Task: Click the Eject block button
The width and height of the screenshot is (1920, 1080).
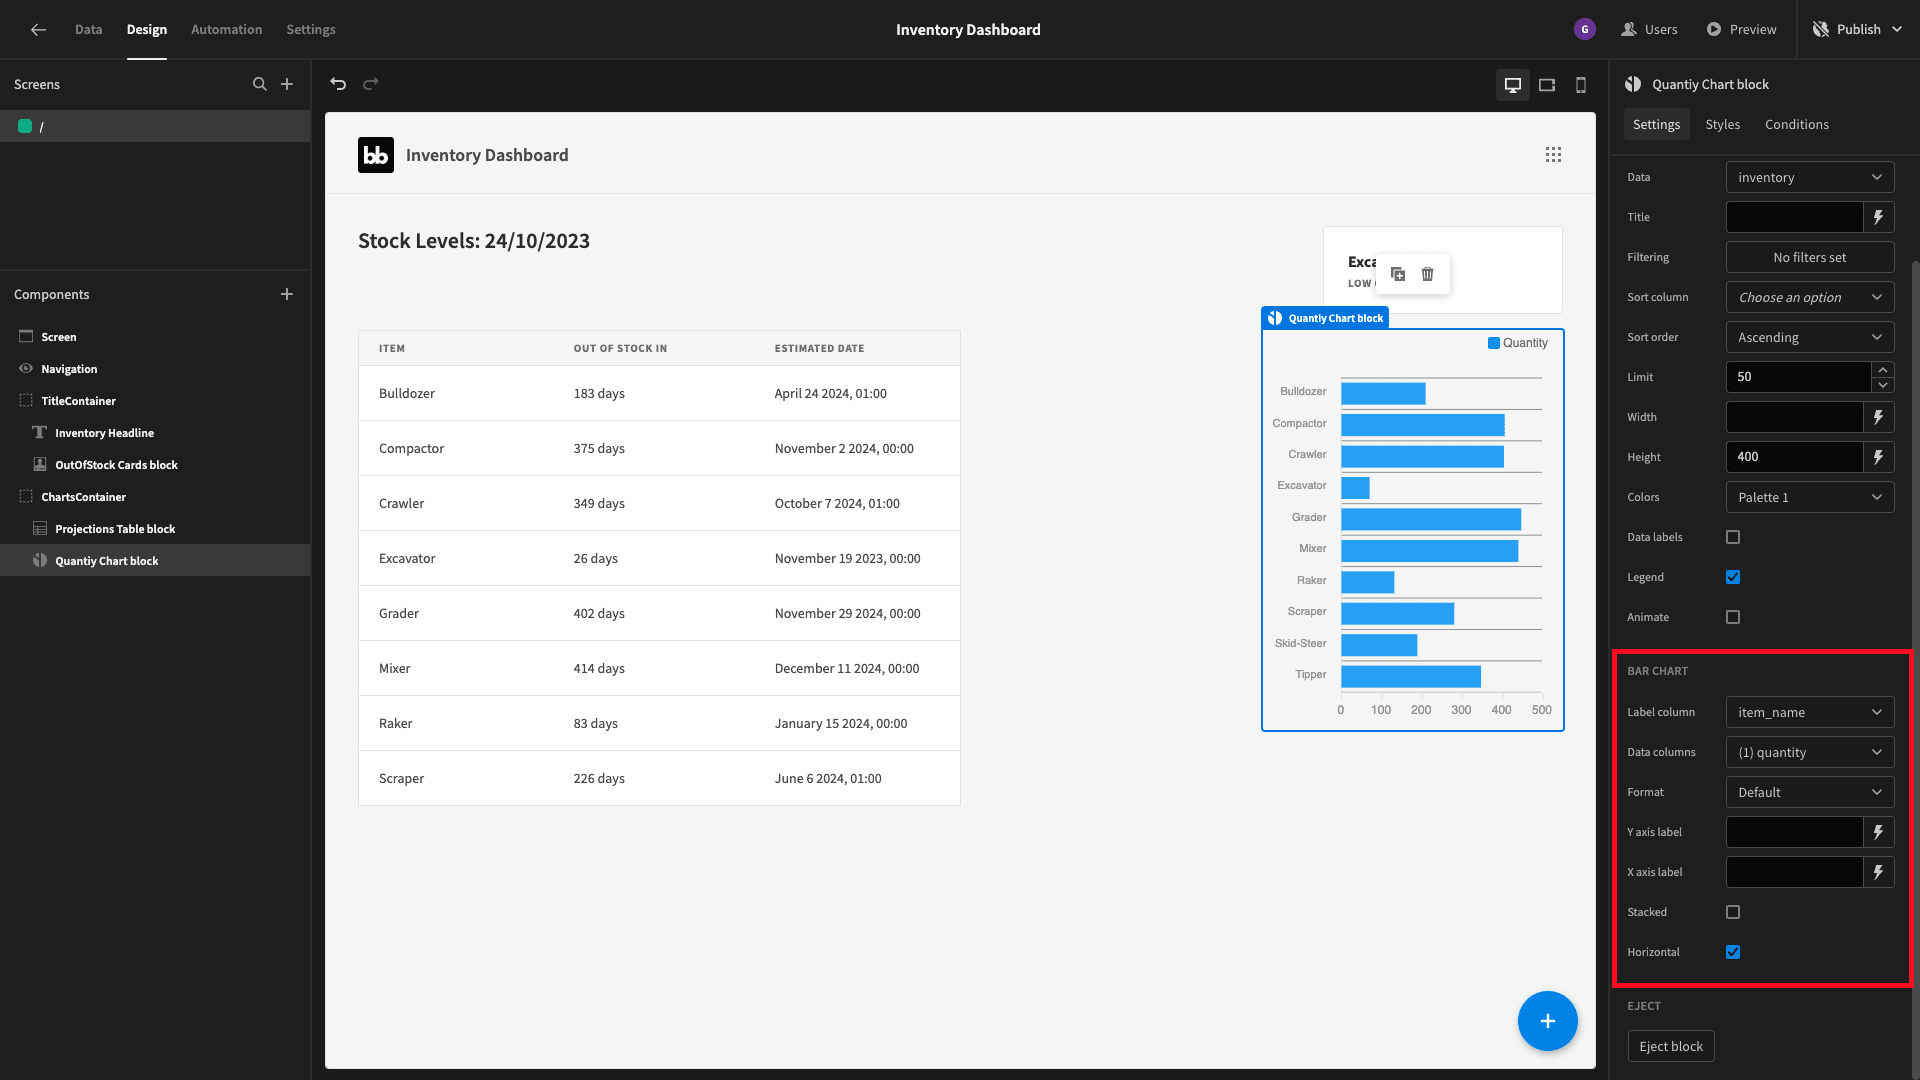Action: (x=1671, y=1046)
